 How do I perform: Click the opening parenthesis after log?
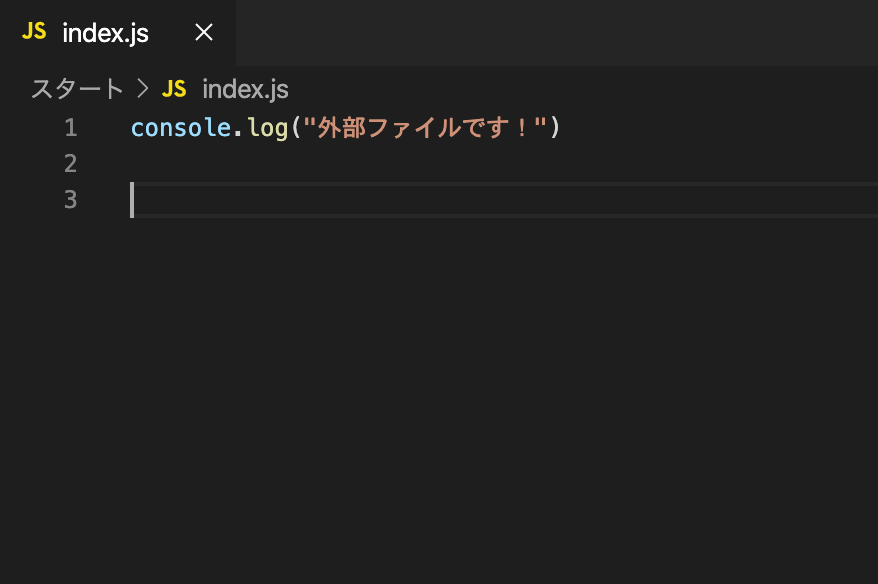coord(296,128)
